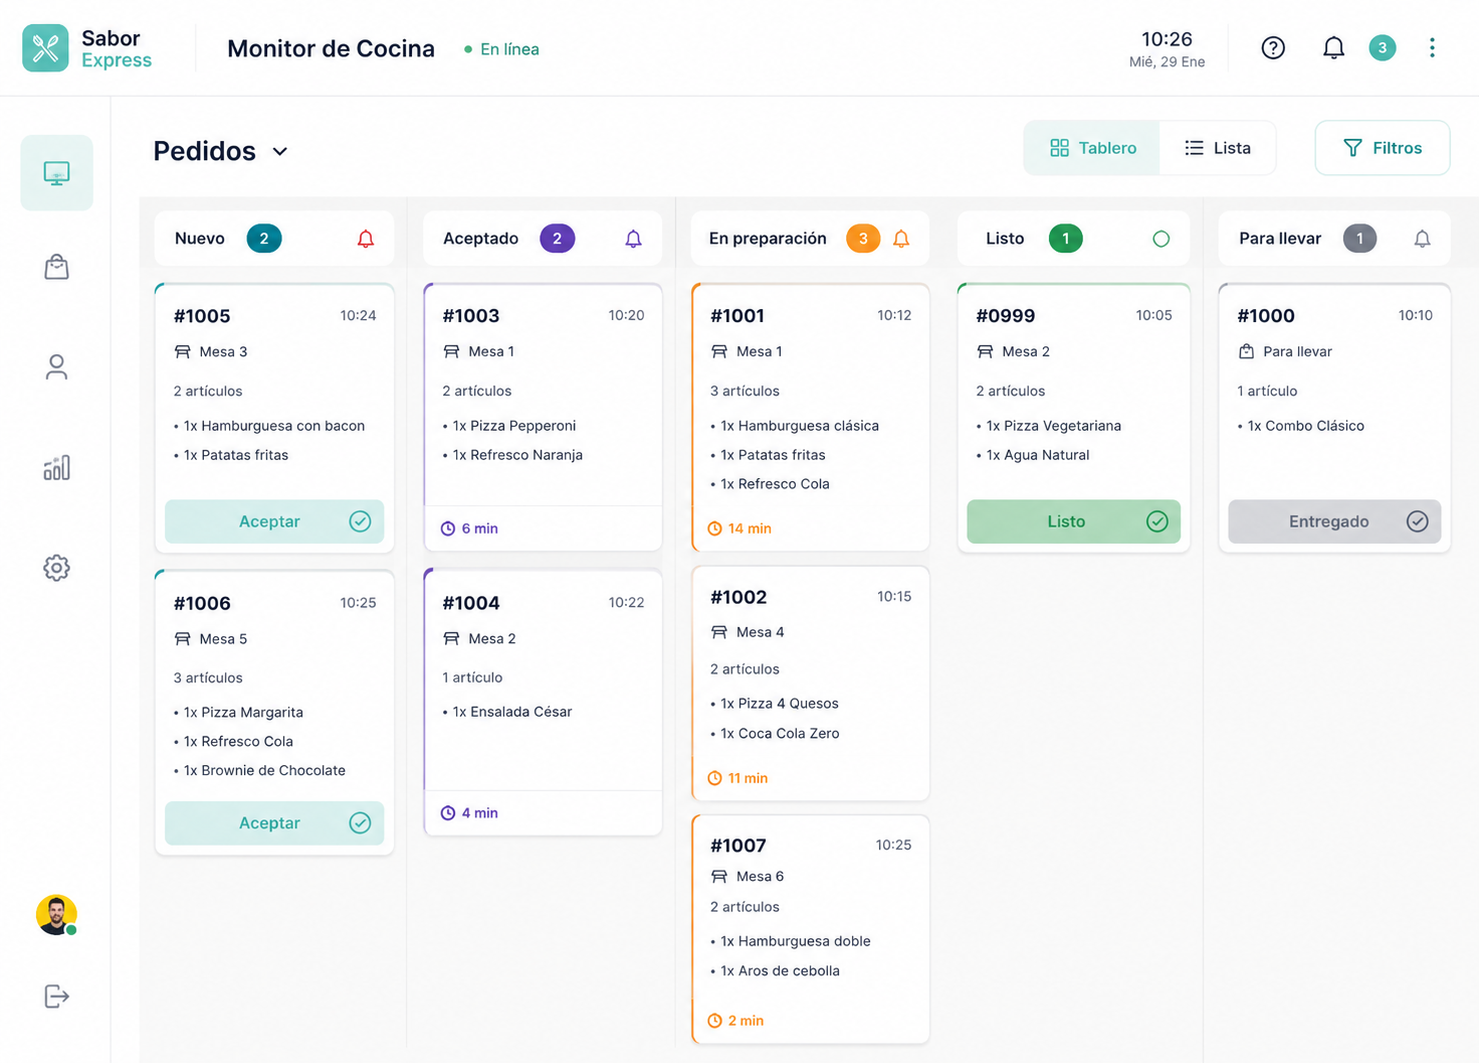Click the logout icon in sidebar
The image size is (1479, 1063).
[57, 996]
